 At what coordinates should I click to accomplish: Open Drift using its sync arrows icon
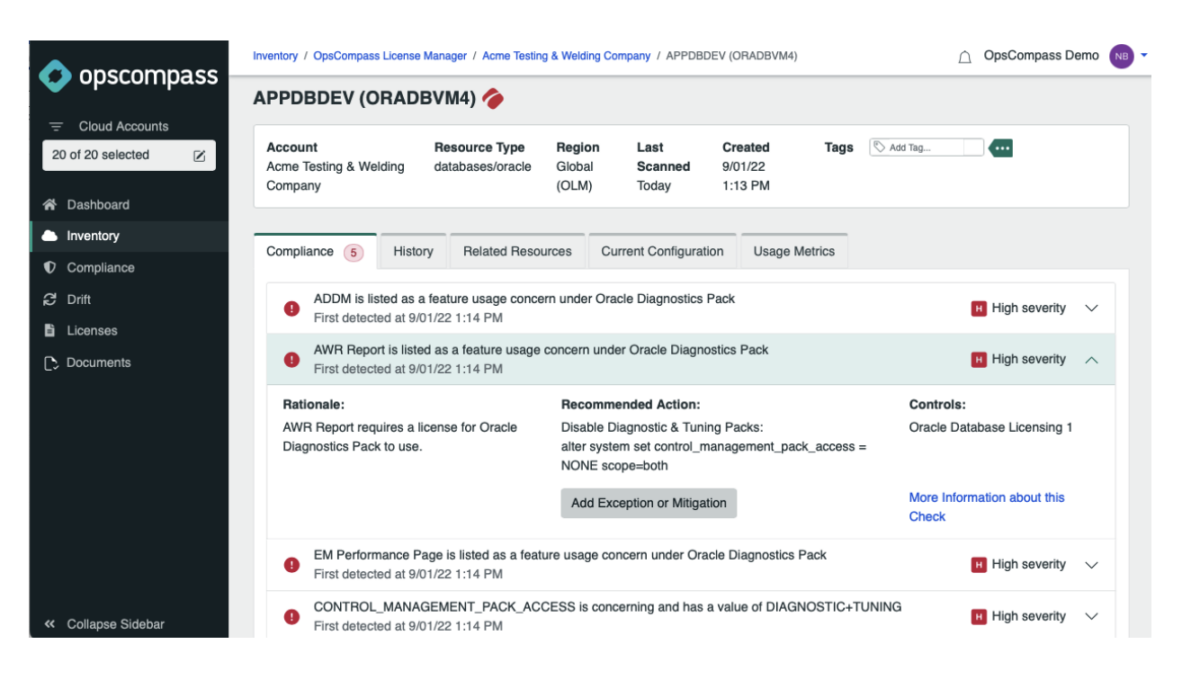(50, 299)
